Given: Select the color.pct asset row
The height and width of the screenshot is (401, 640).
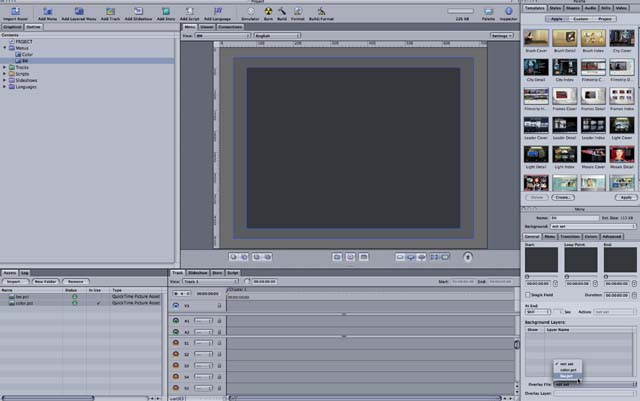Looking at the screenshot, I should click(x=81, y=303).
